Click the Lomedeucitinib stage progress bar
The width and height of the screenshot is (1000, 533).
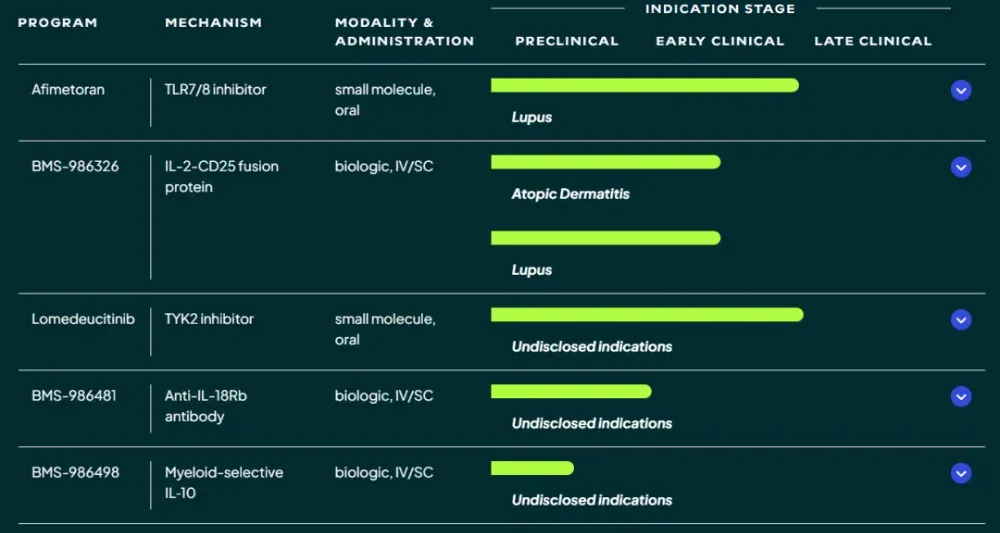click(646, 315)
